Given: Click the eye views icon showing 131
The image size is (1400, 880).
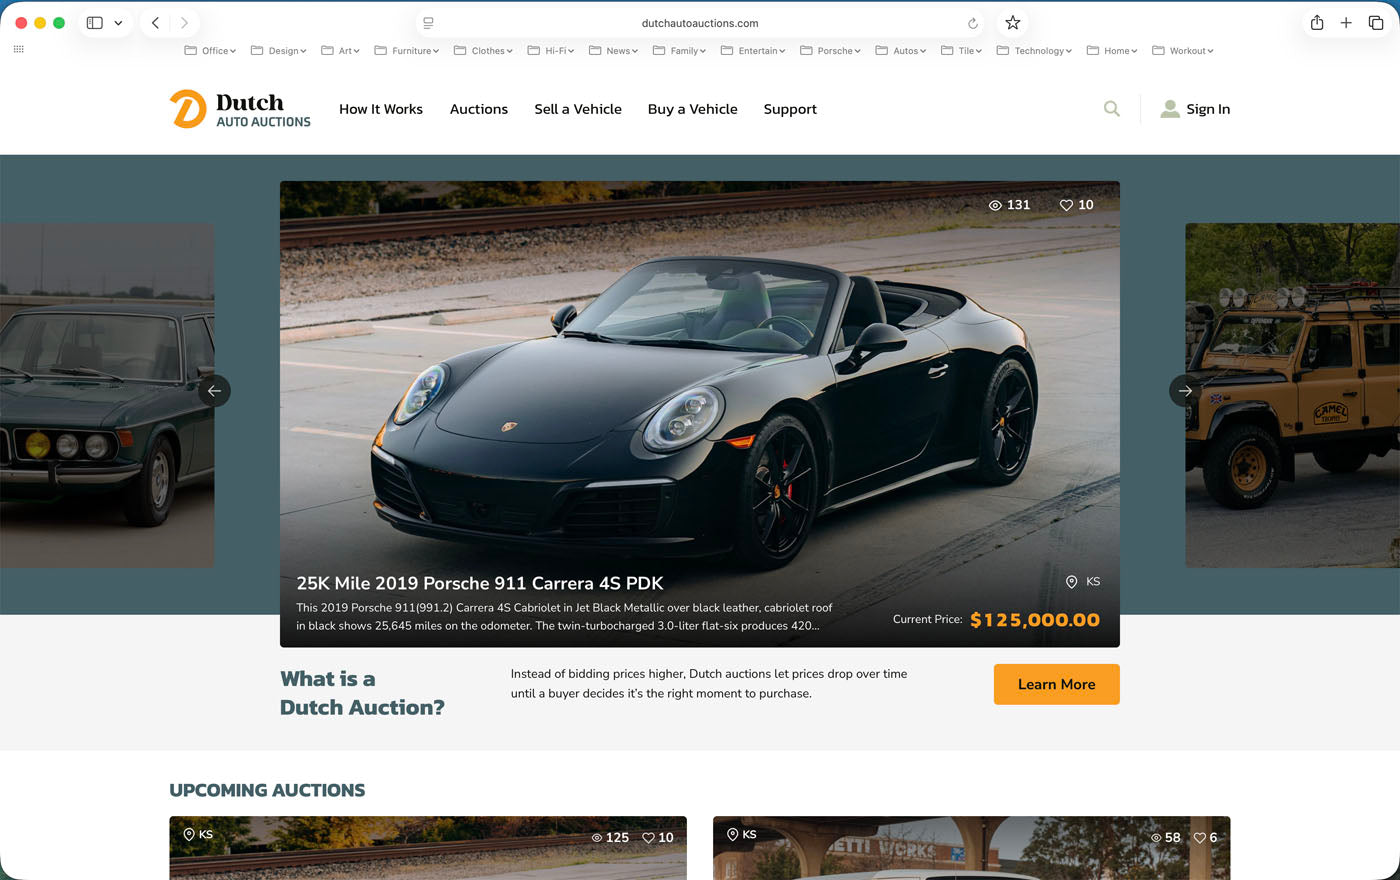Looking at the screenshot, I should [995, 205].
